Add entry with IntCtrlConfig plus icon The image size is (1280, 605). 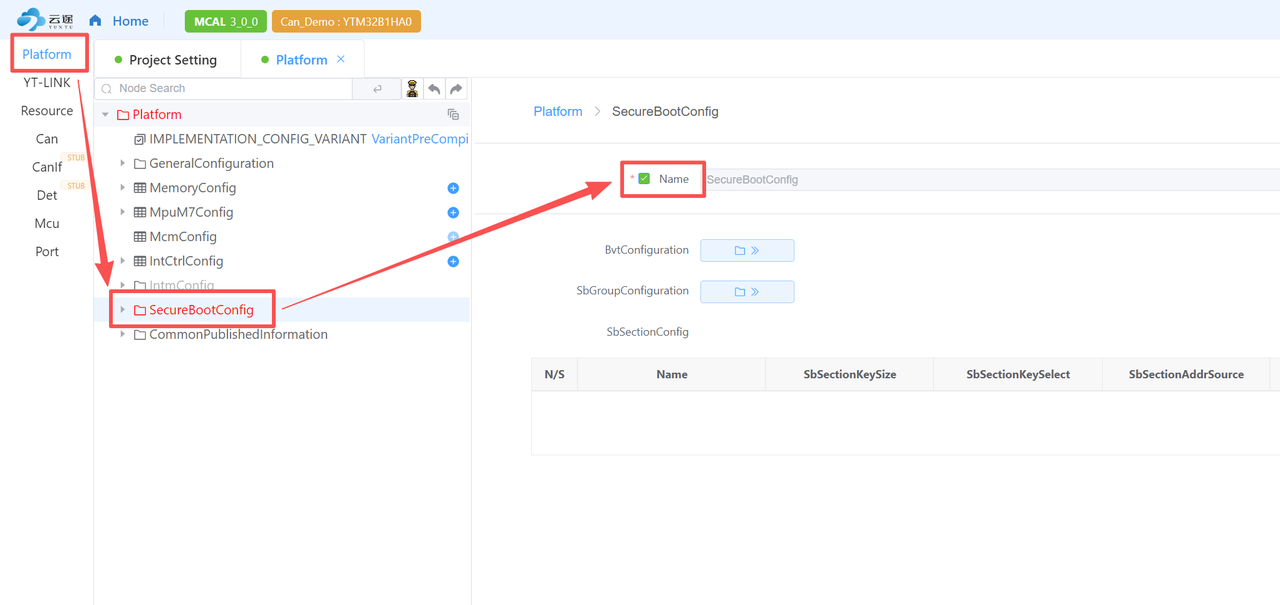pos(453,262)
